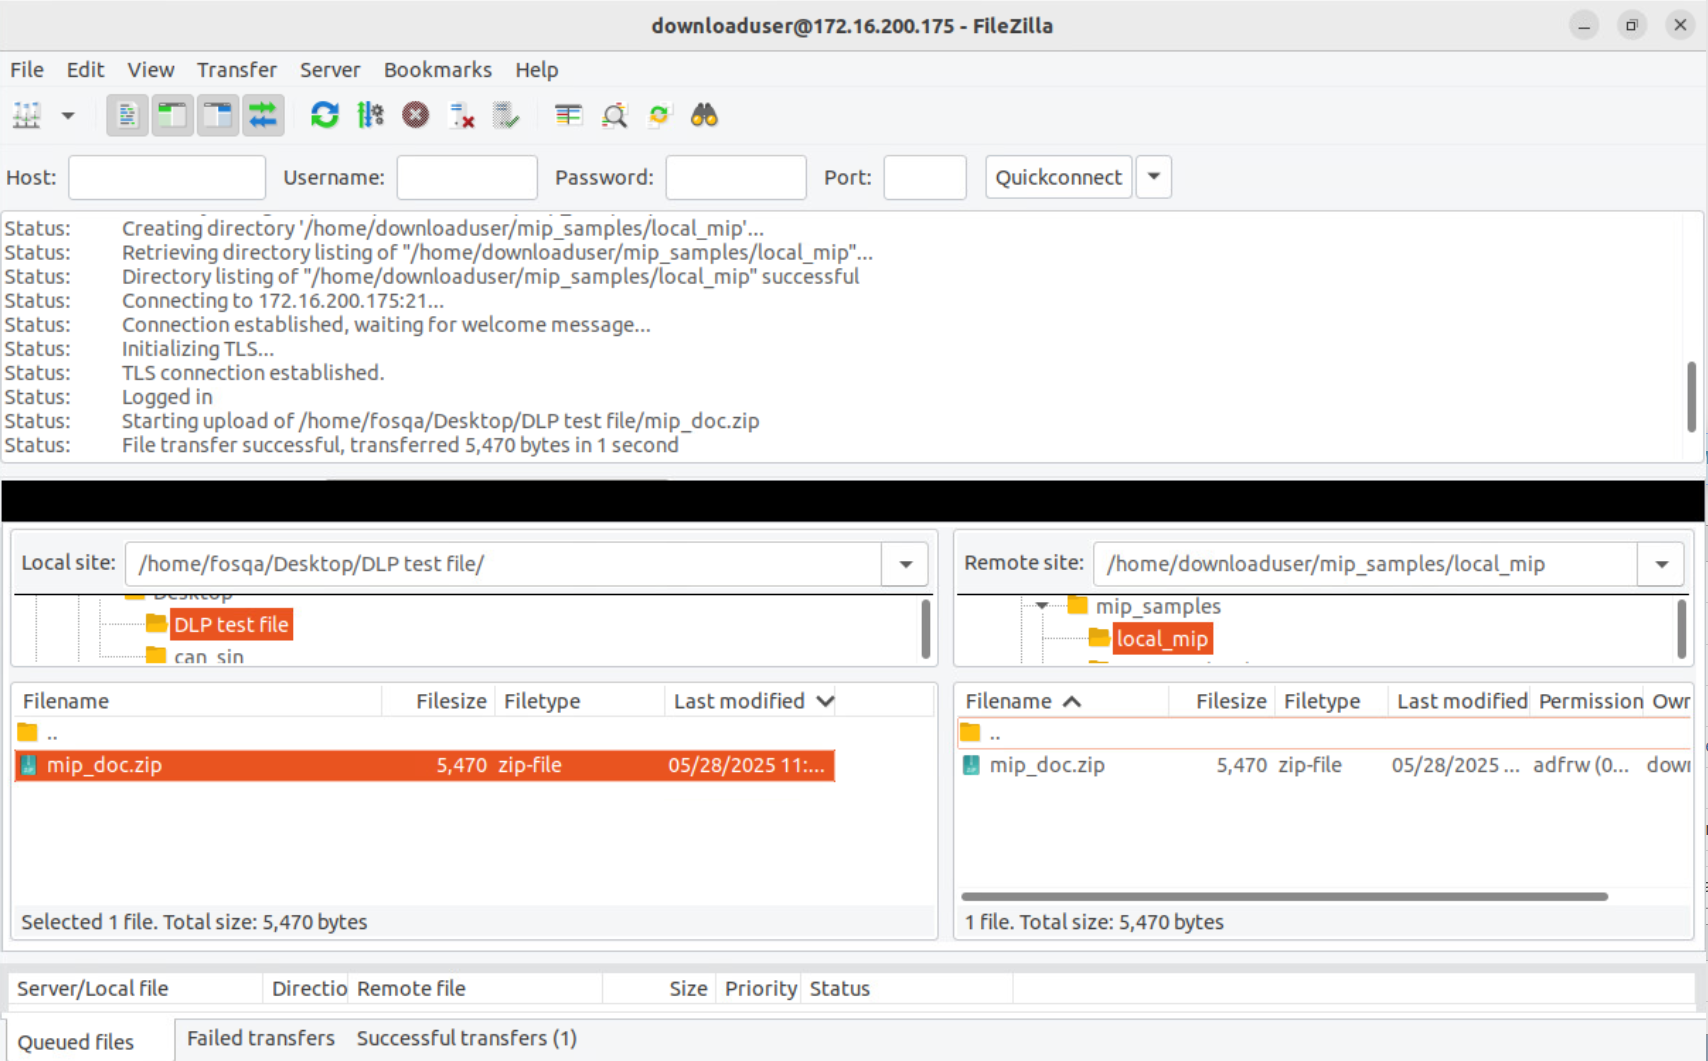The height and width of the screenshot is (1061, 1708).
Task: Toggle the message log display
Action: coord(127,116)
